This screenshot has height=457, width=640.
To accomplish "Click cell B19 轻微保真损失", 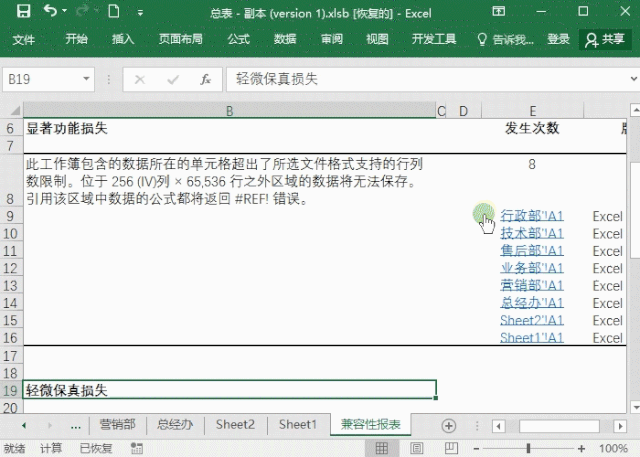I will coord(230,390).
